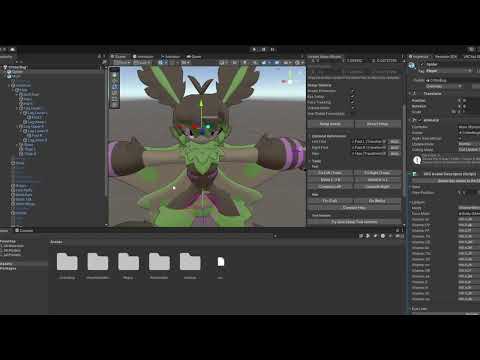Collapse the Animator component foldout
Viewport: 480px width, 360px height.
(x=411, y=120)
